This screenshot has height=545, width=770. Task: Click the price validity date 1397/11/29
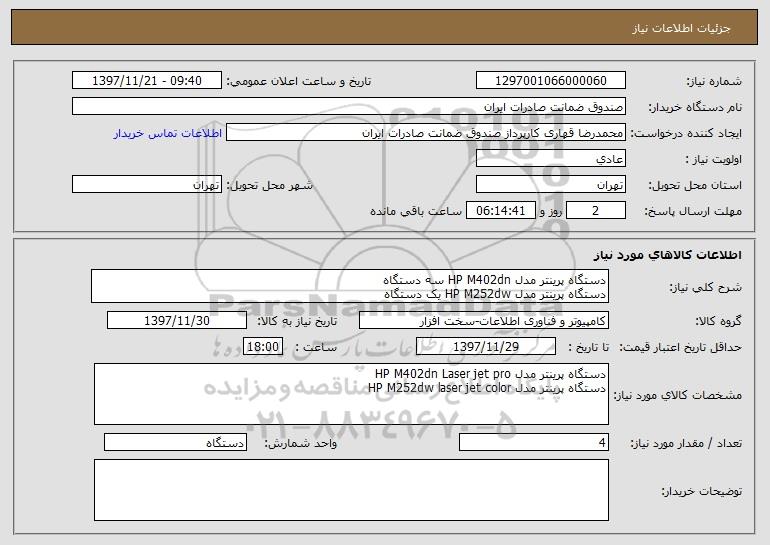tap(486, 347)
